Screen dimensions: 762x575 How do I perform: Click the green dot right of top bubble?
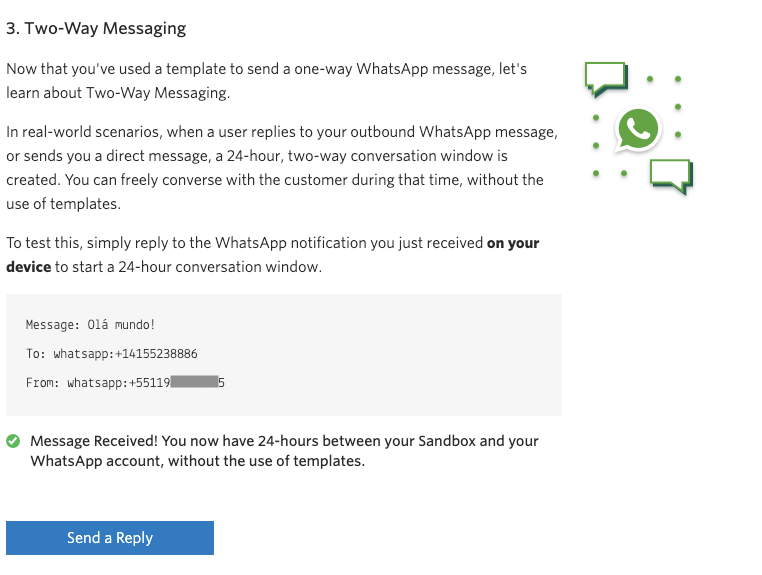coord(650,79)
